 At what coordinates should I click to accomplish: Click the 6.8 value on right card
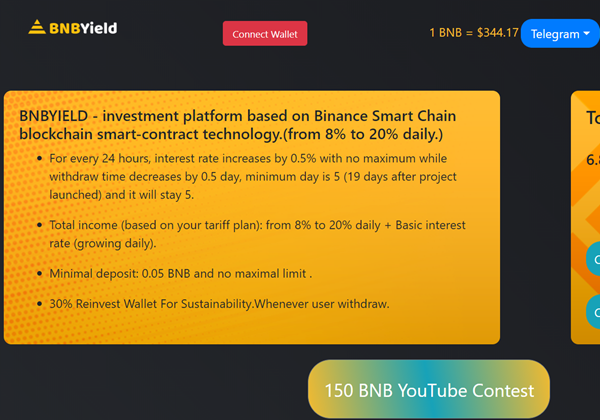592,159
